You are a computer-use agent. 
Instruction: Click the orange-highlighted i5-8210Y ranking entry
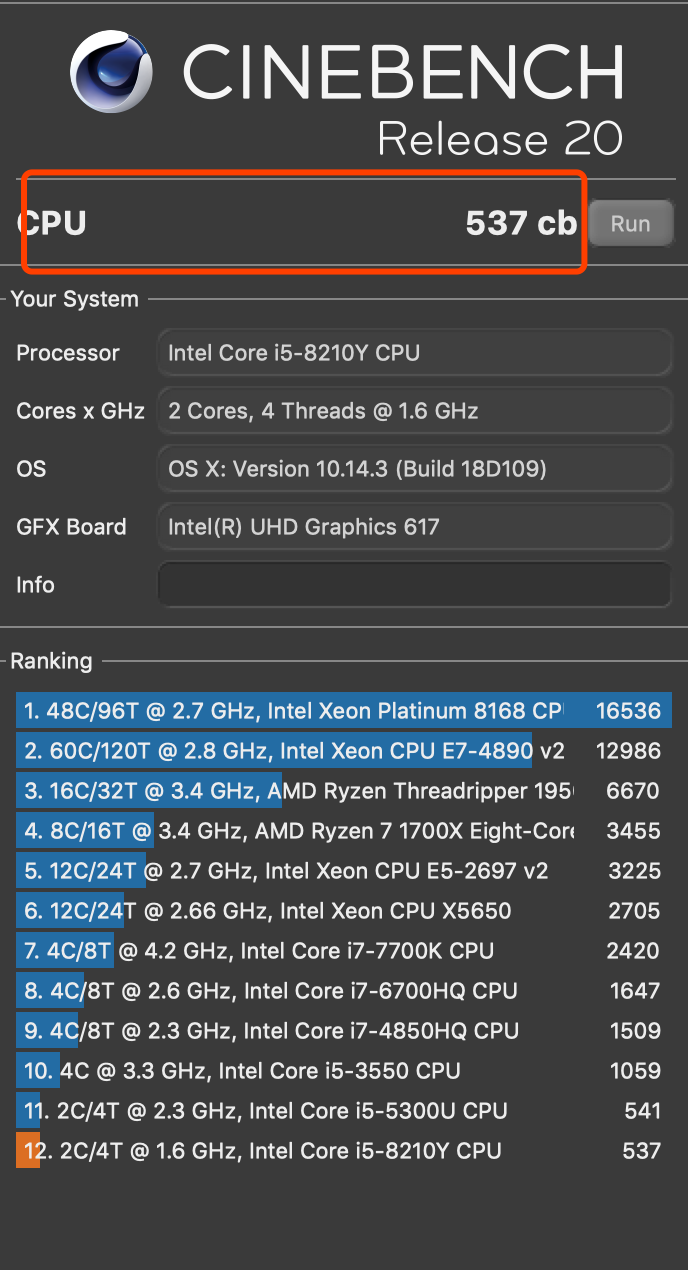(300, 1150)
